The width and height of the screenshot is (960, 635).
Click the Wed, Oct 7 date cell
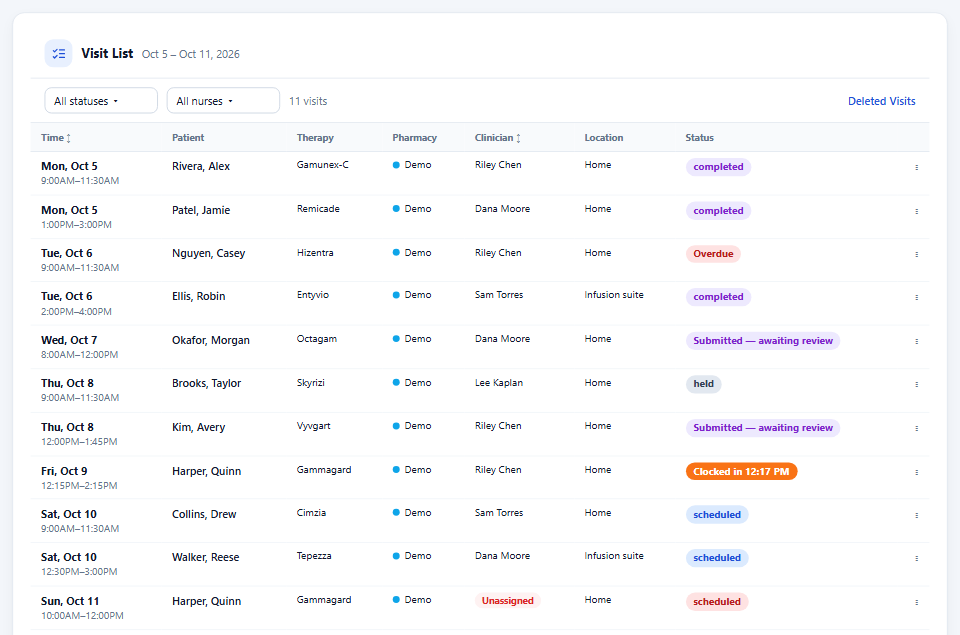click(69, 340)
